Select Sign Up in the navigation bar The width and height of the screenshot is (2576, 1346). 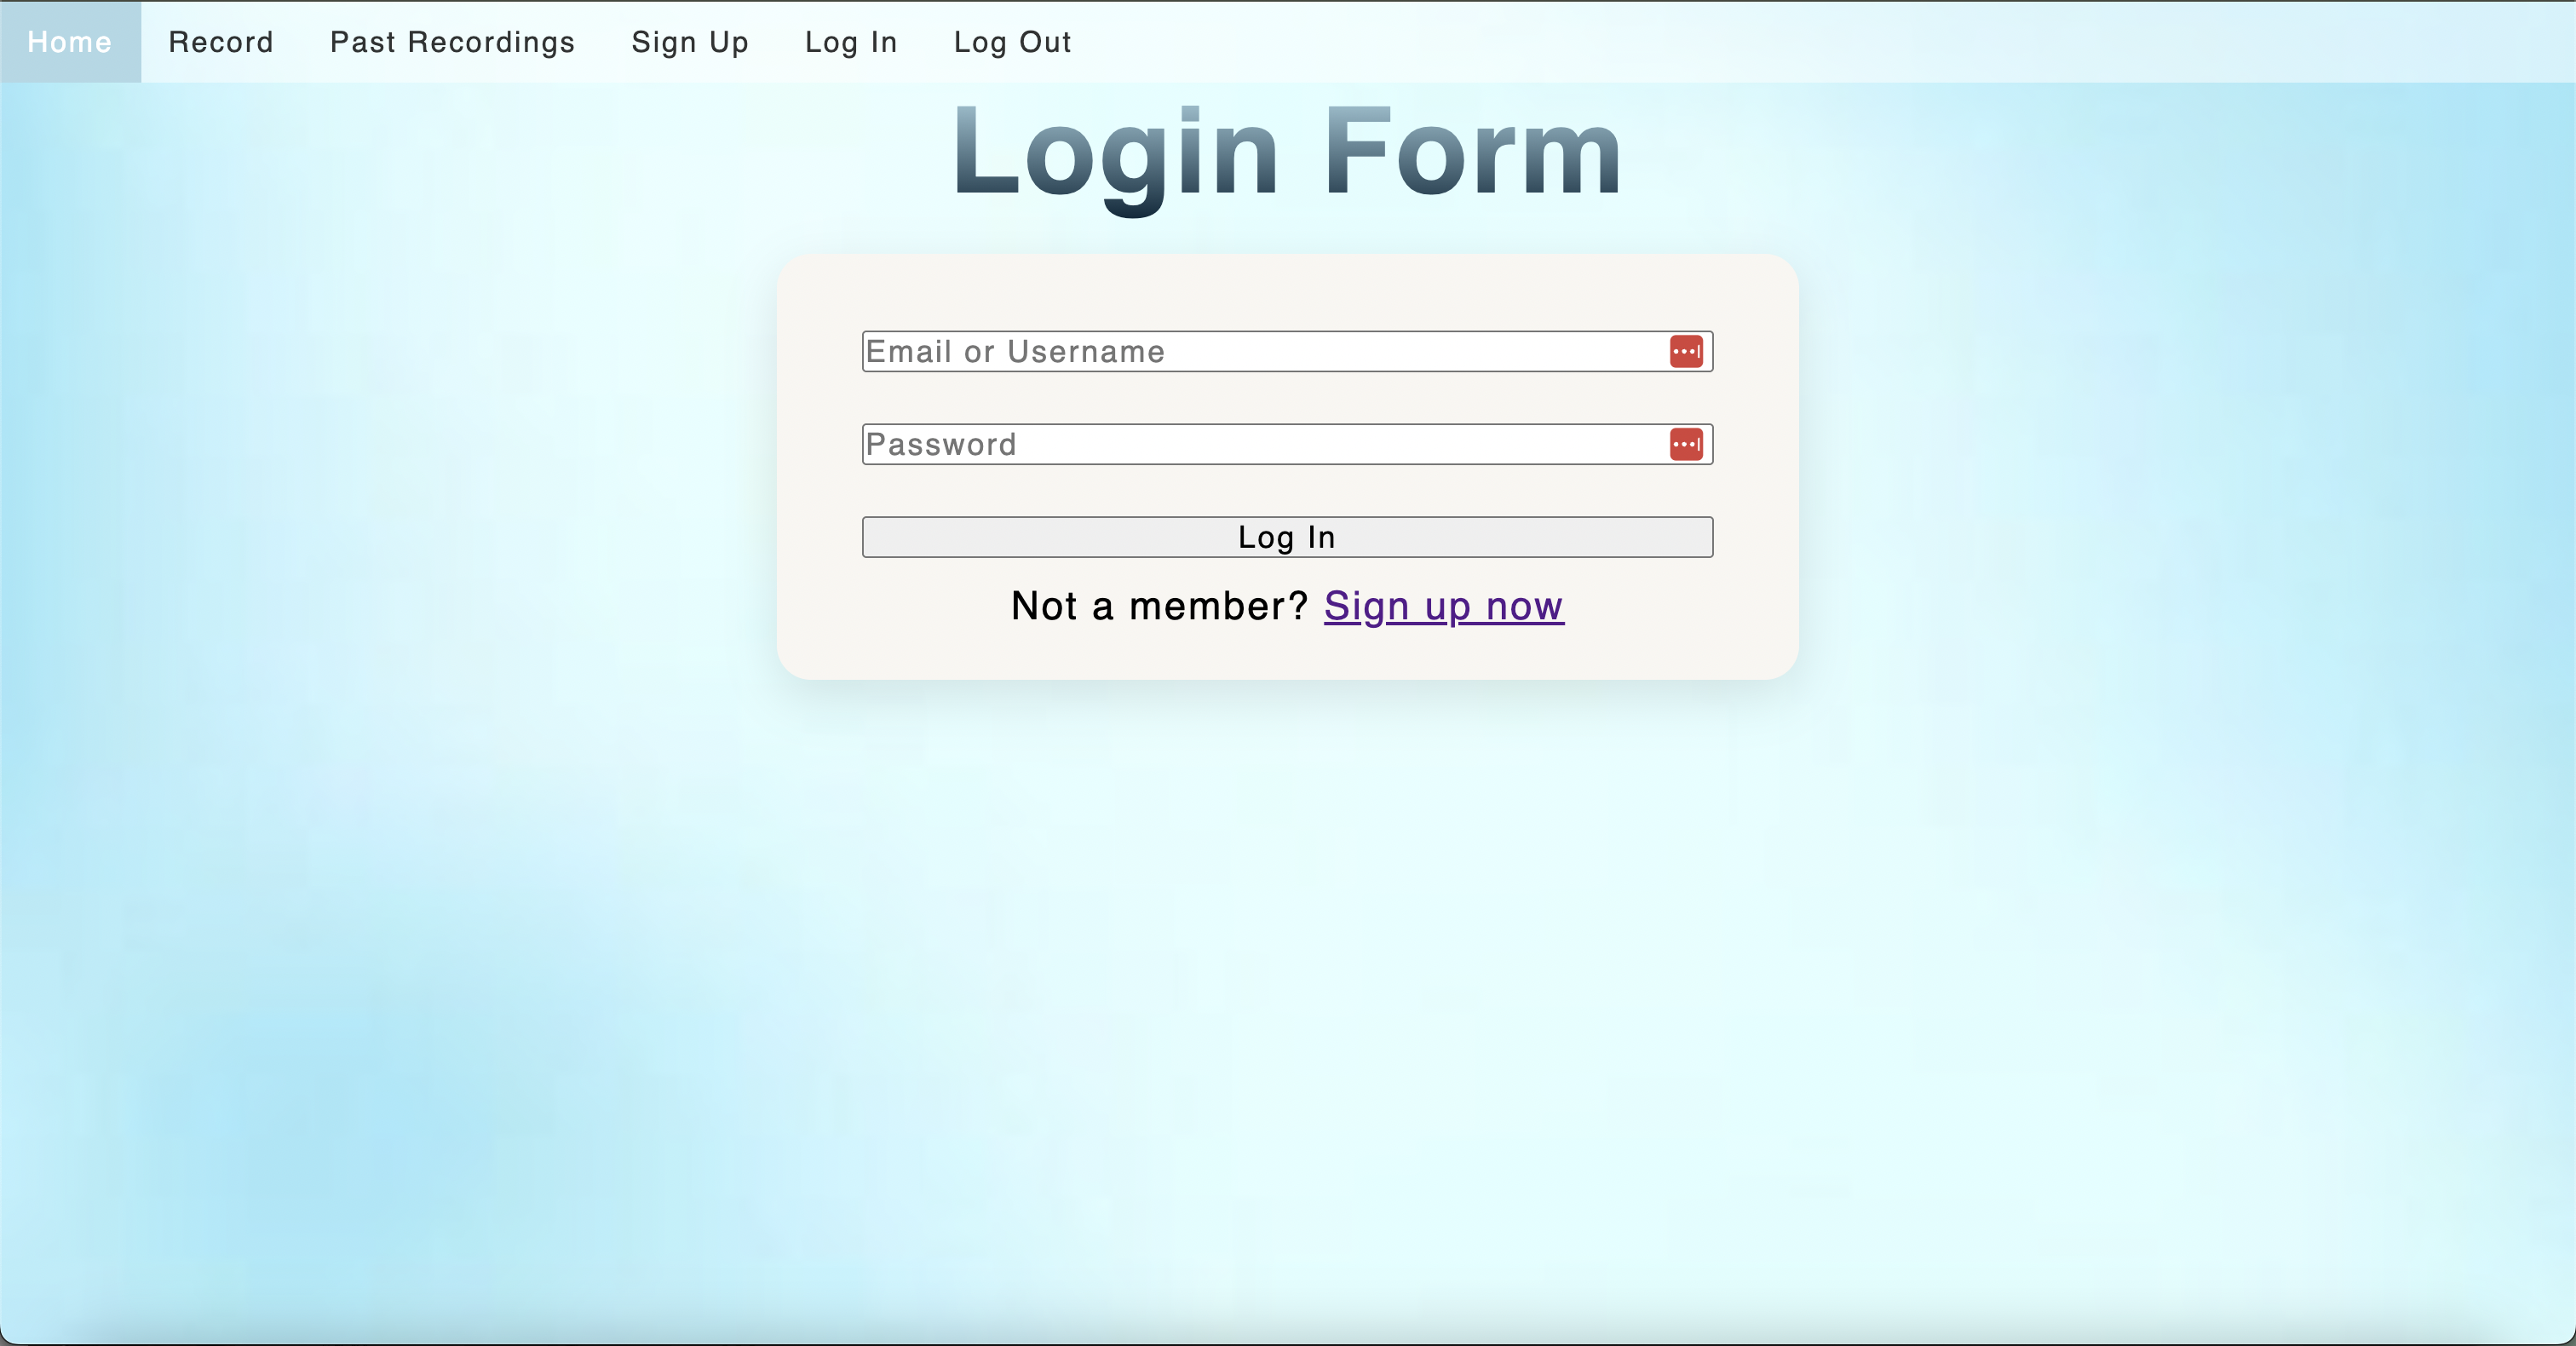point(690,42)
